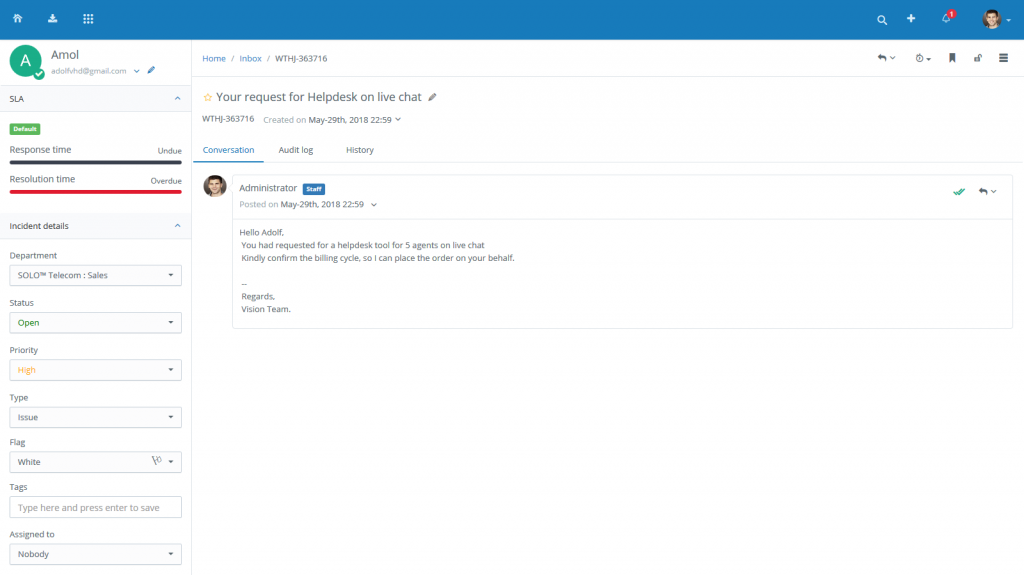1024x575 pixels.
Task: Switch to the History tab
Action: 360,150
